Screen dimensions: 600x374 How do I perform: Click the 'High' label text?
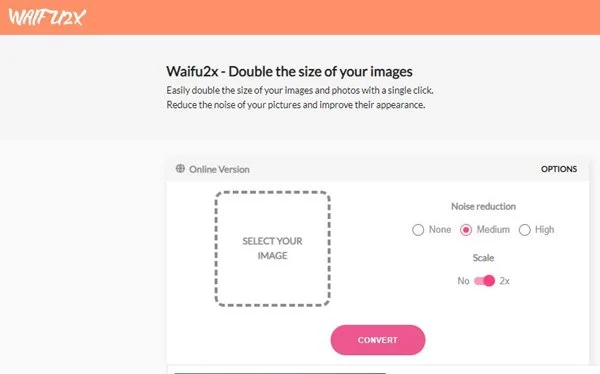[545, 230]
